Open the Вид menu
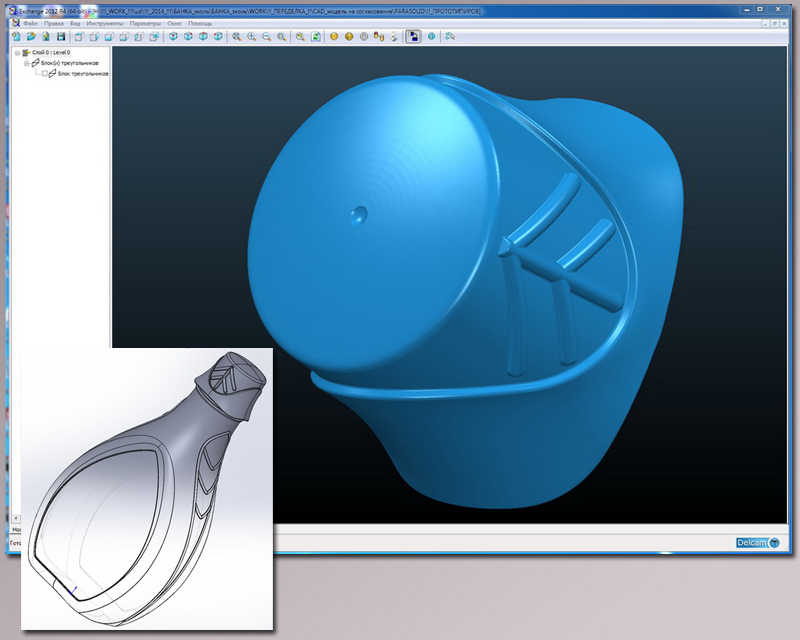Image resolution: width=800 pixels, height=640 pixels. tap(75, 23)
